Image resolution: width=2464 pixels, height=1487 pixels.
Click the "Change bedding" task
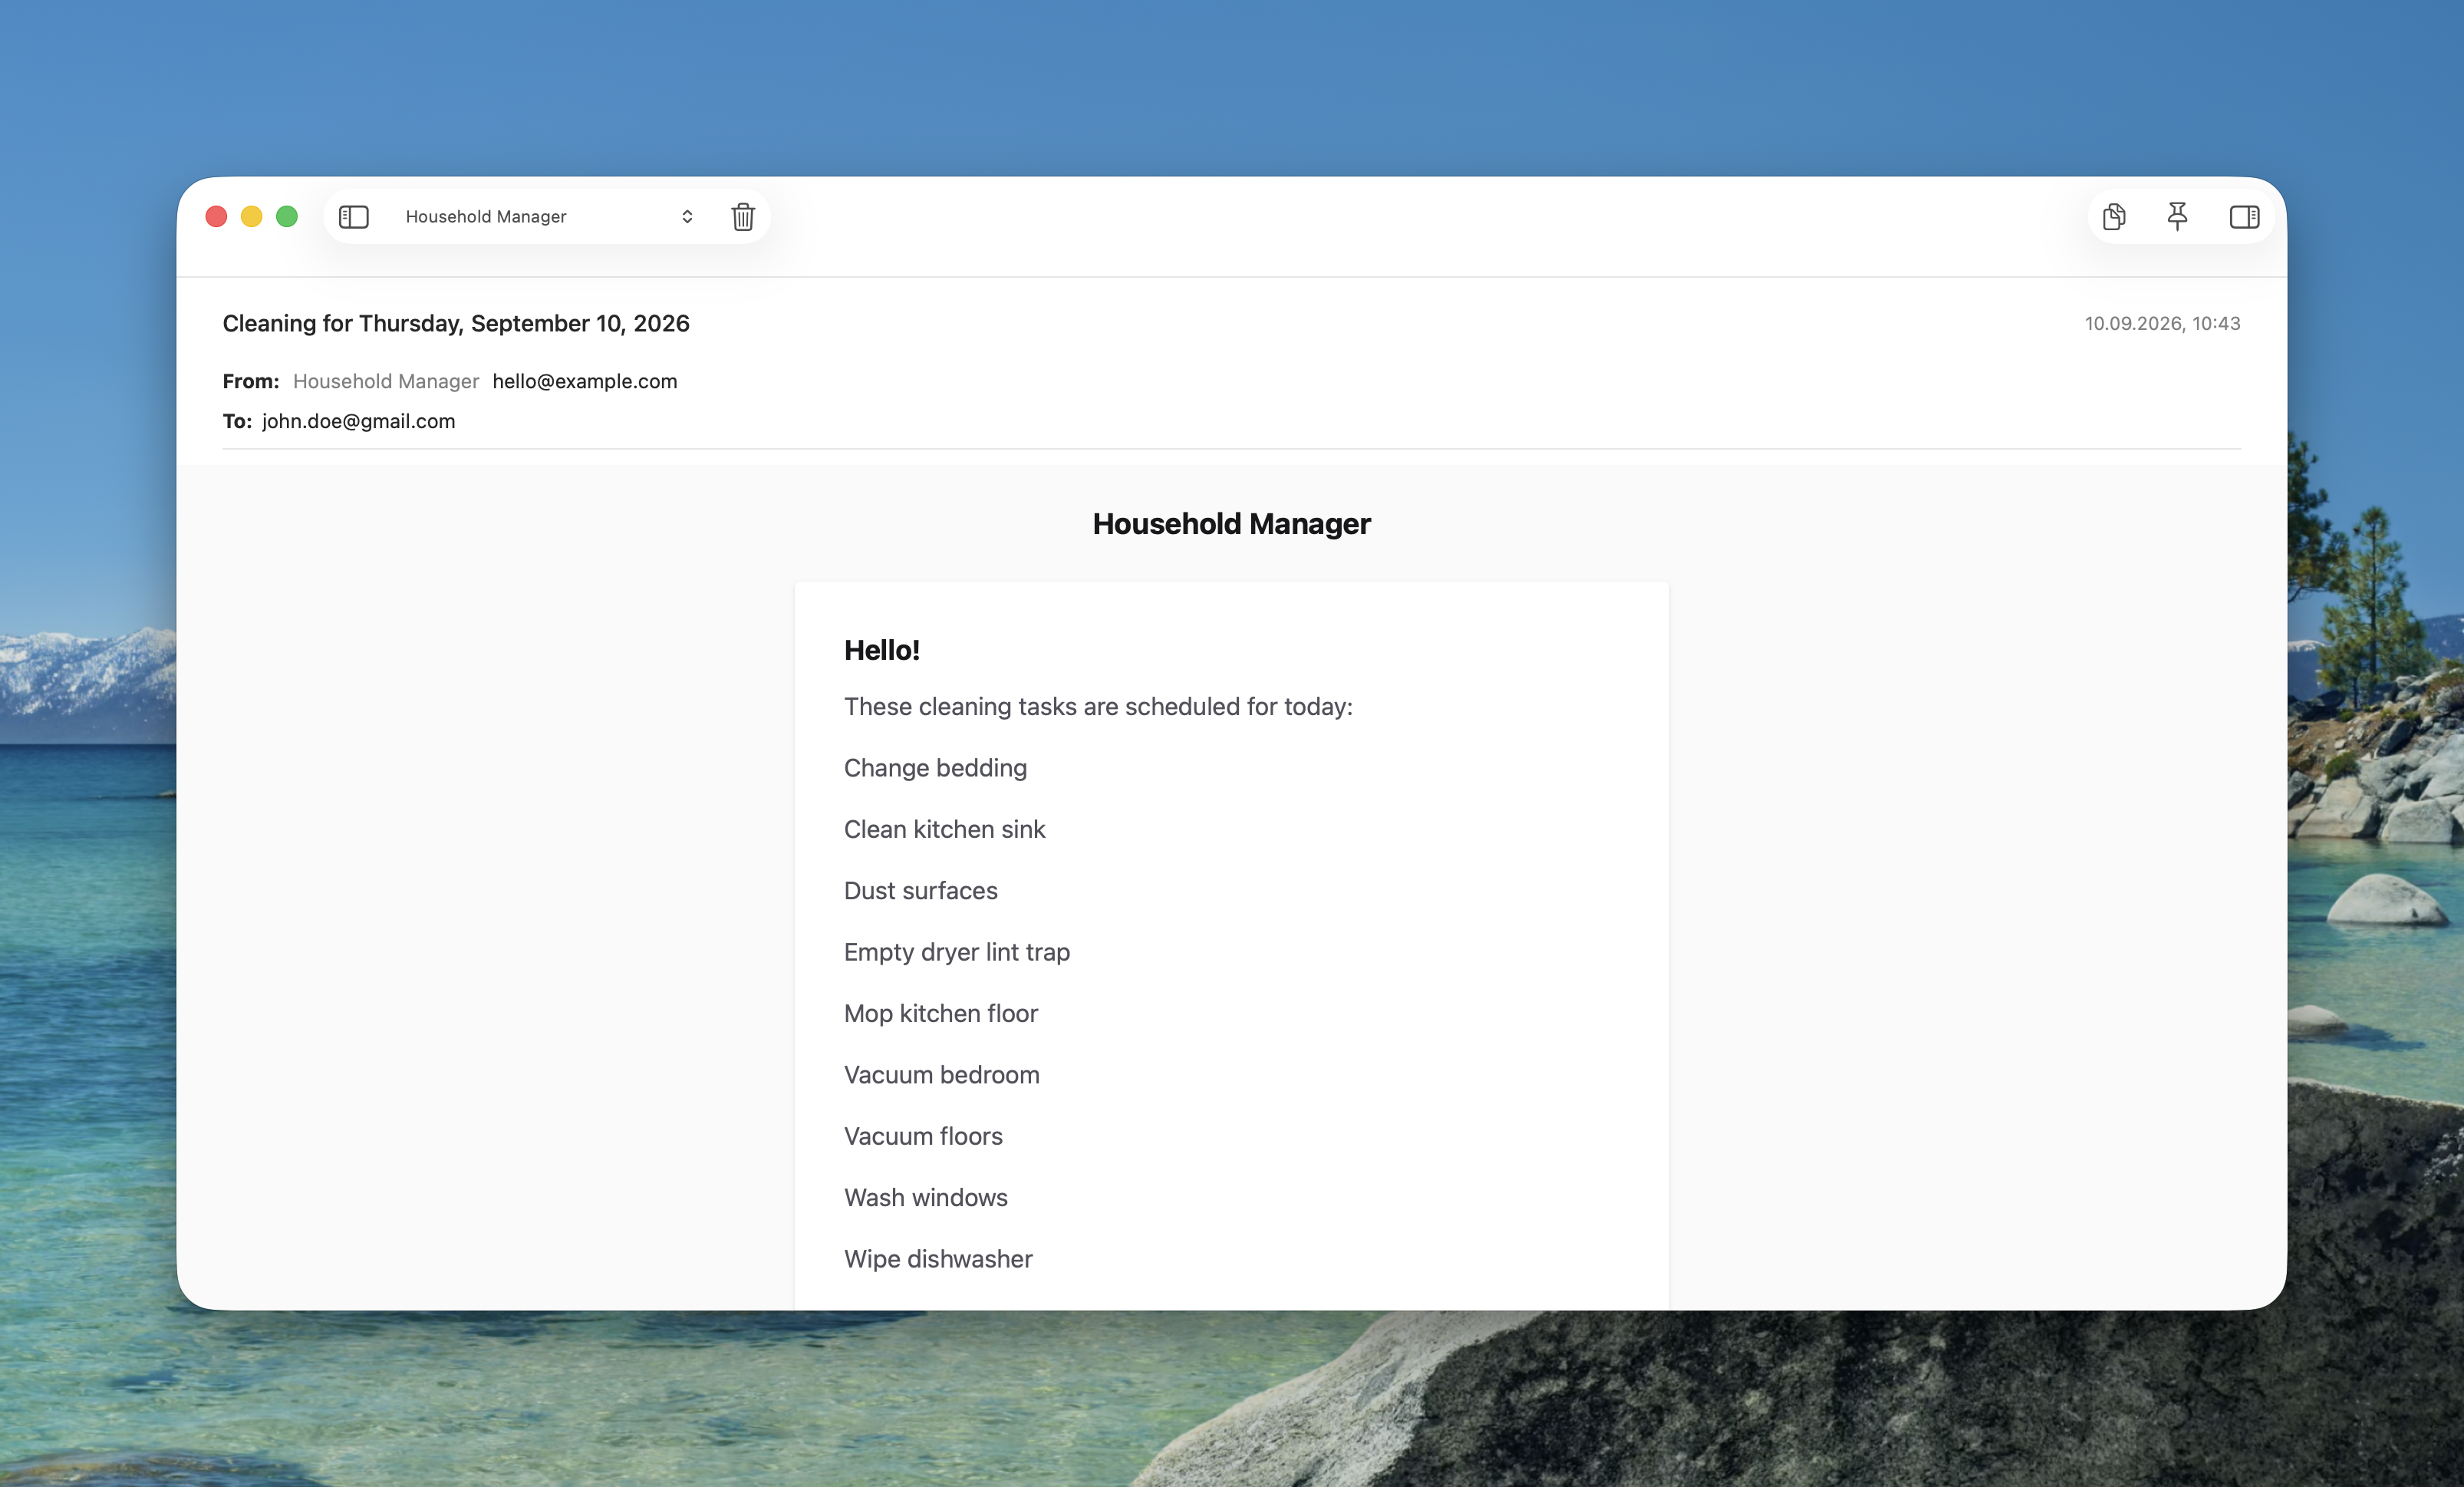click(x=935, y=768)
